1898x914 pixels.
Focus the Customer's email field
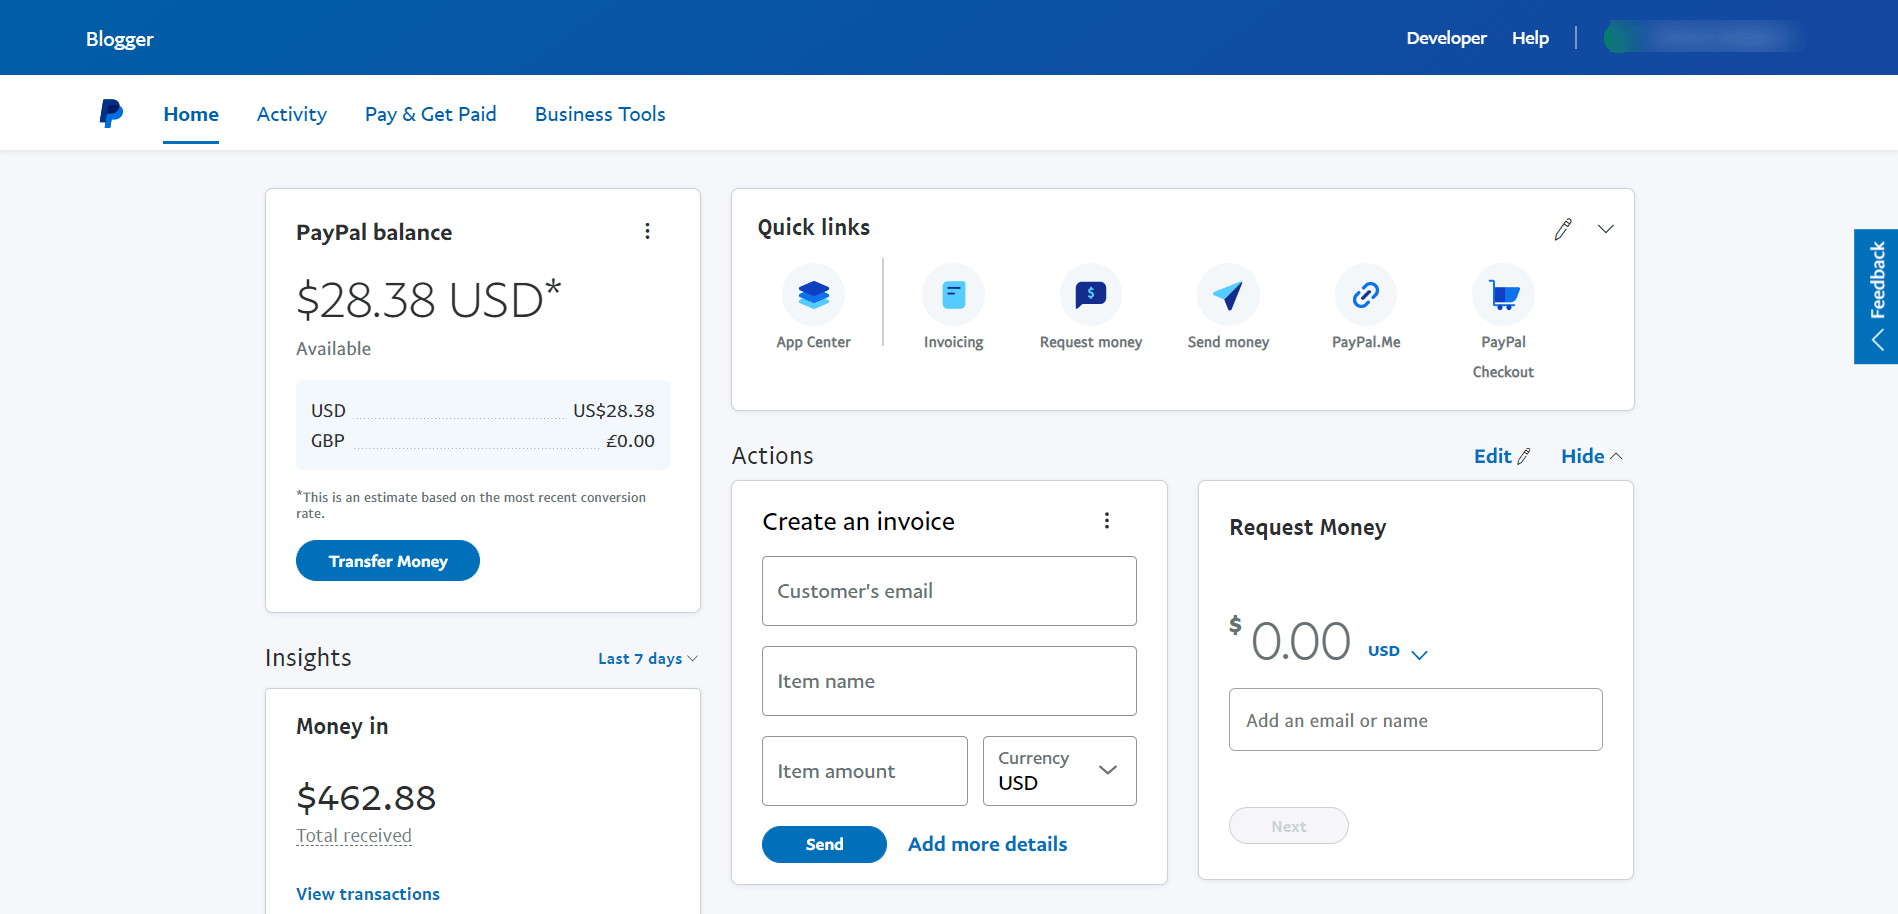click(949, 591)
